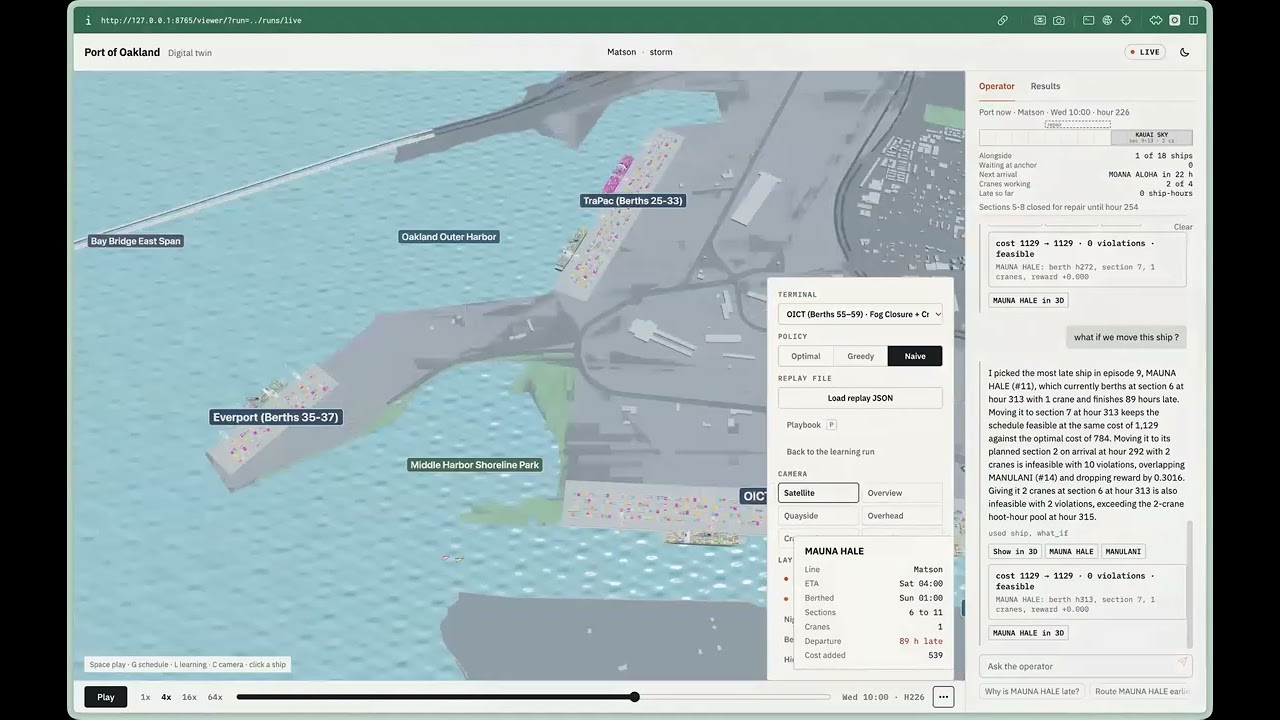Click Back to the learning run
The height and width of the screenshot is (720, 1280).
tap(830, 452)
